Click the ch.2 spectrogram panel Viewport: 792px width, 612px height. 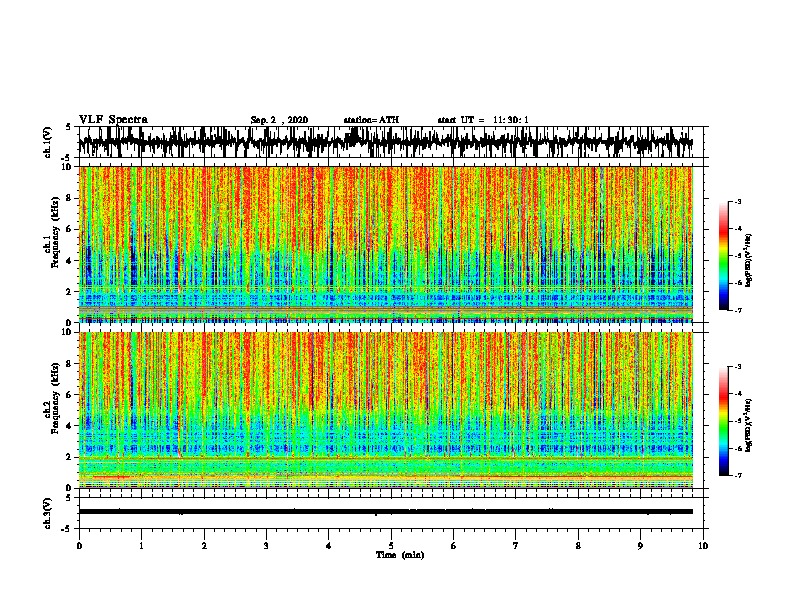[385, 410]
